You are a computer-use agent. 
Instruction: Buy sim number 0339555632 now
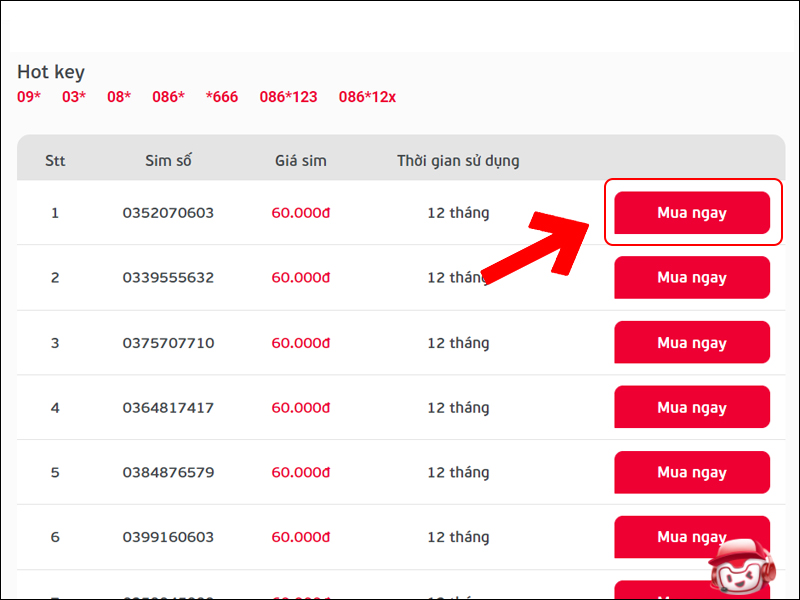pyautogui.click(x=691, y=278)
